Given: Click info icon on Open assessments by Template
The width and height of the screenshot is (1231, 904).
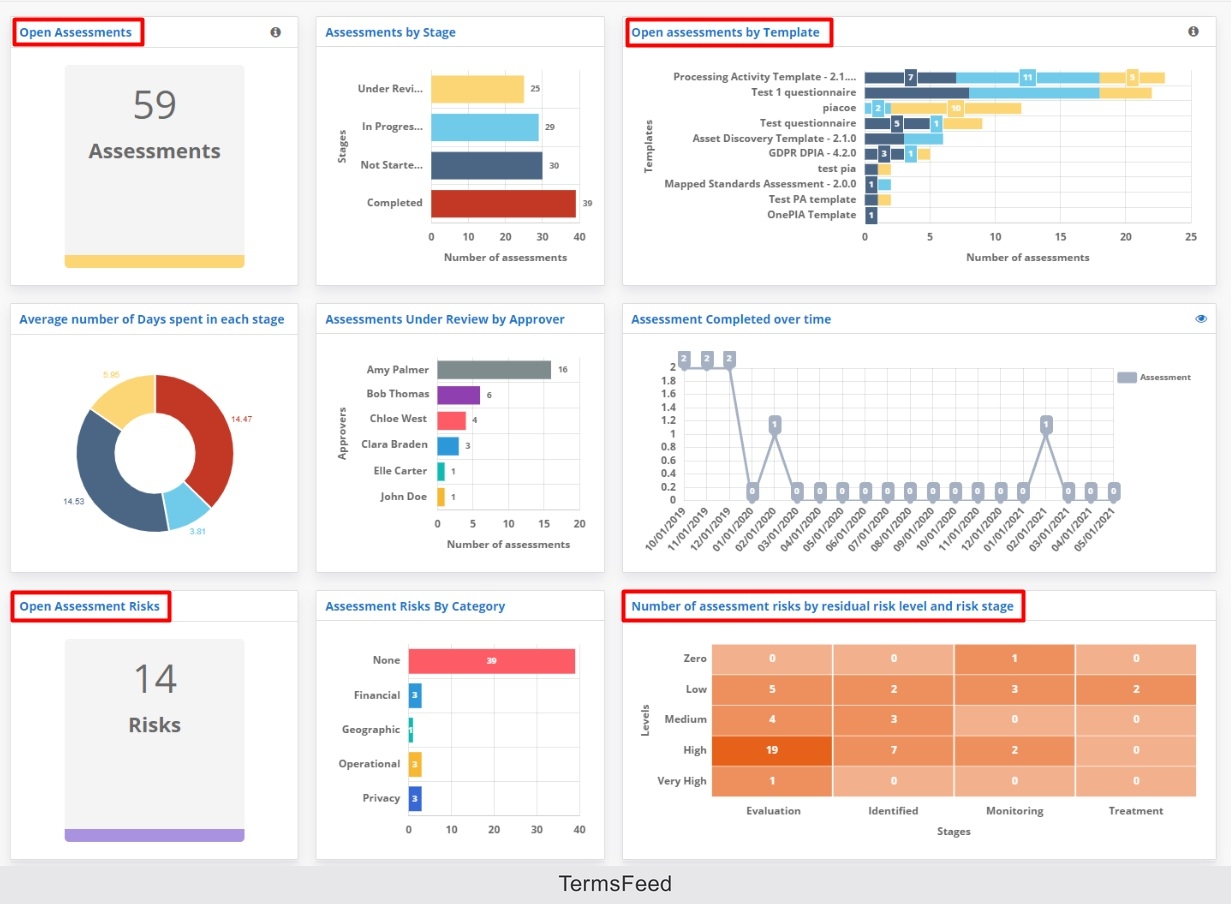Looking at the screenshot, I should 1193,32.
